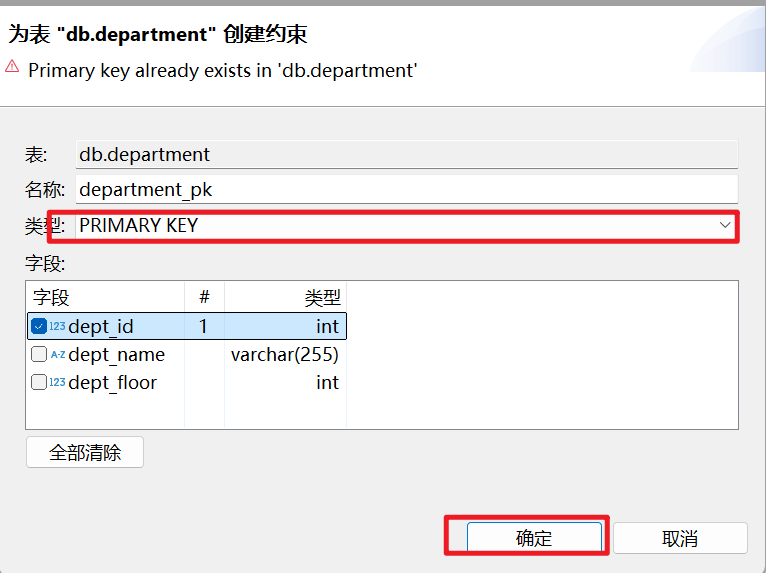The width and height of the screenshot is (766, 573).
Task: Open the PRIMARY KEY constraint type combo box
Action: [x=400, y=226]
